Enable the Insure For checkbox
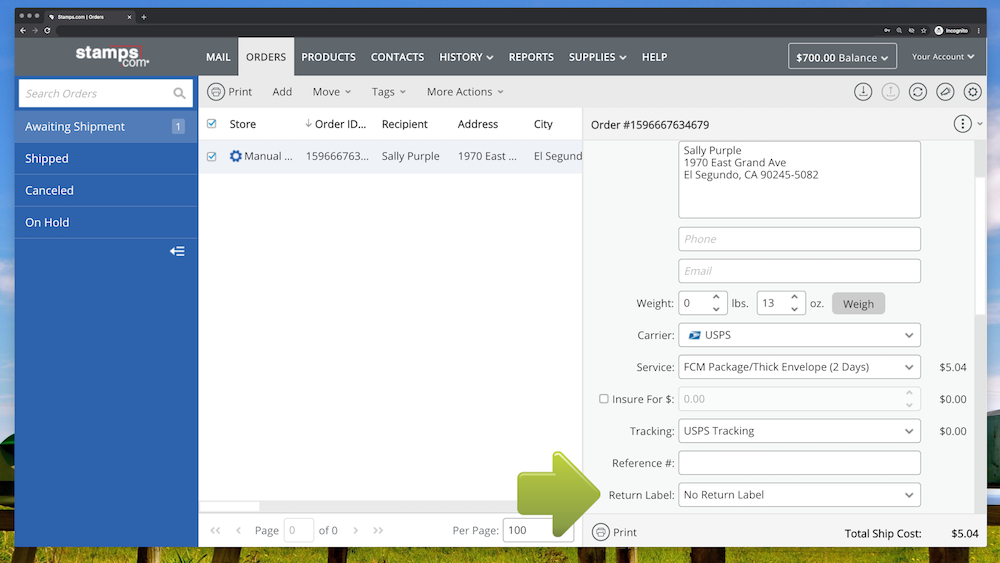1000x563 pixels. [x=604, y=399]
